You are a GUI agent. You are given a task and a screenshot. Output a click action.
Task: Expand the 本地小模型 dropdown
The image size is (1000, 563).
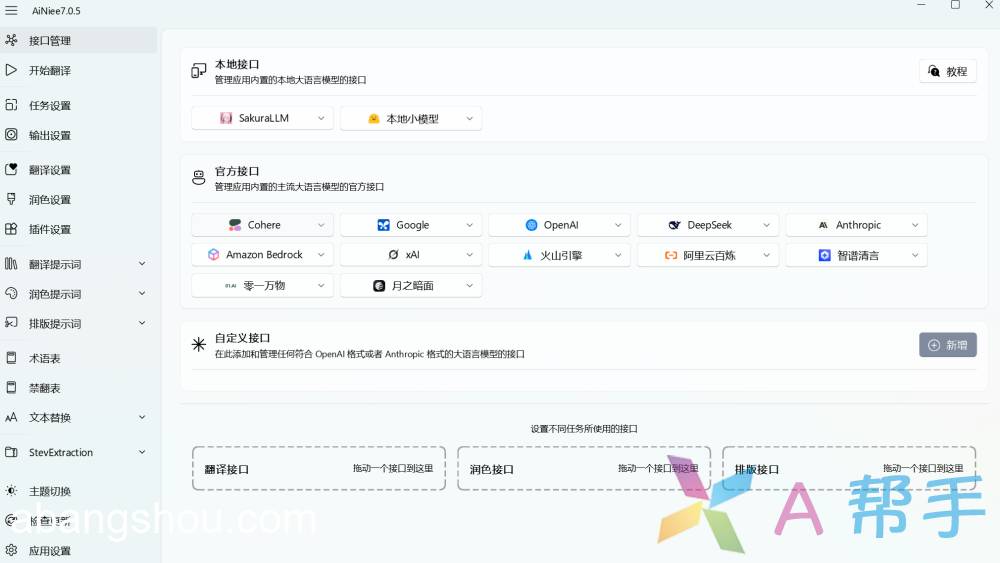pos(469,118)
